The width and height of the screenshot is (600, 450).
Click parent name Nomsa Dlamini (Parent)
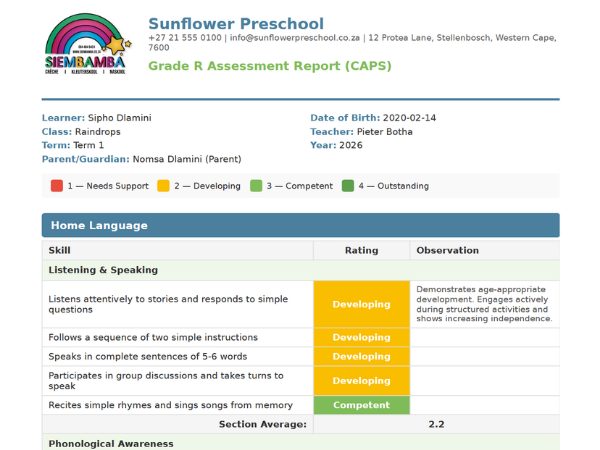coord(187,159)
